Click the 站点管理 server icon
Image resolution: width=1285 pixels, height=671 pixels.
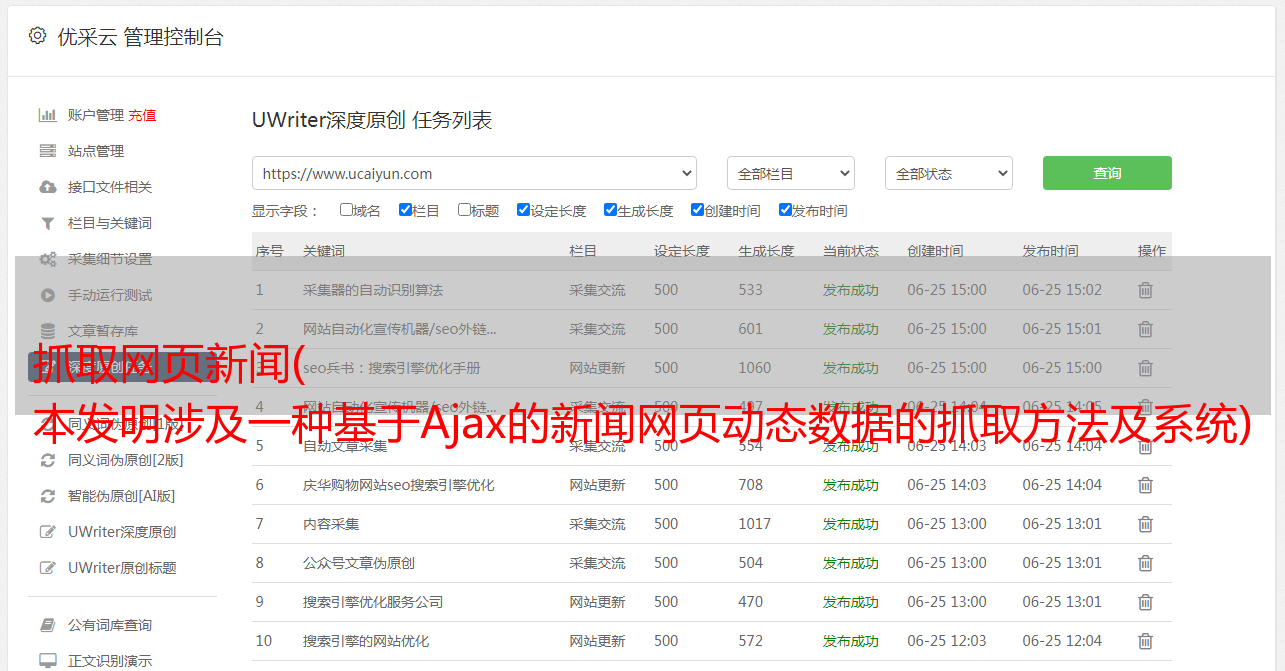tap(47, 151)
